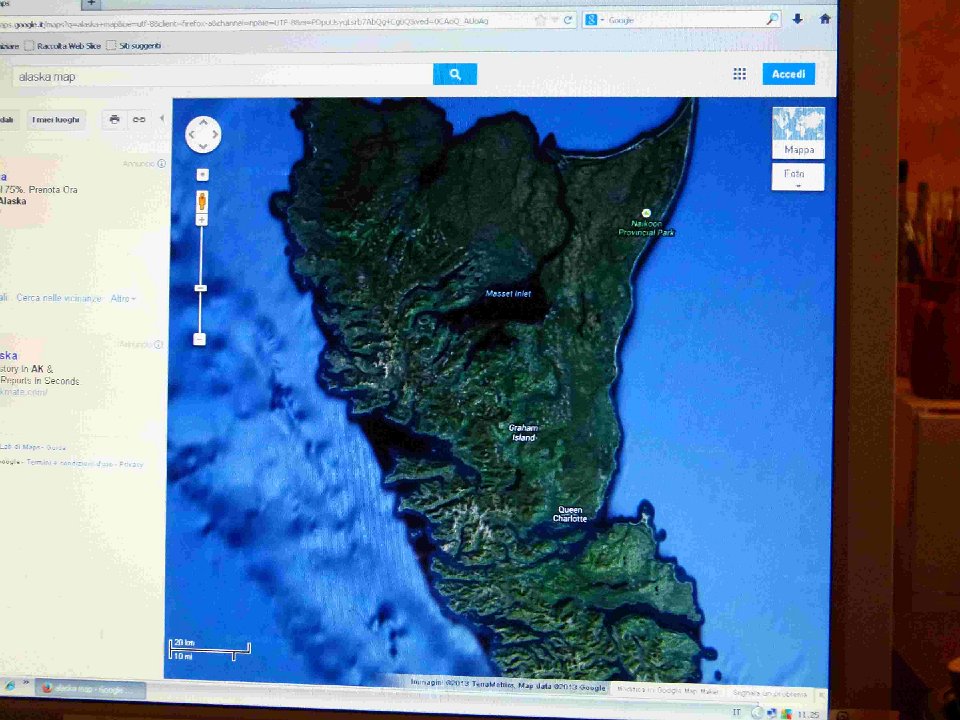Viewport: 960px width, 720px height.
Task: Open a new browser tab
Action: click(91, 4)
